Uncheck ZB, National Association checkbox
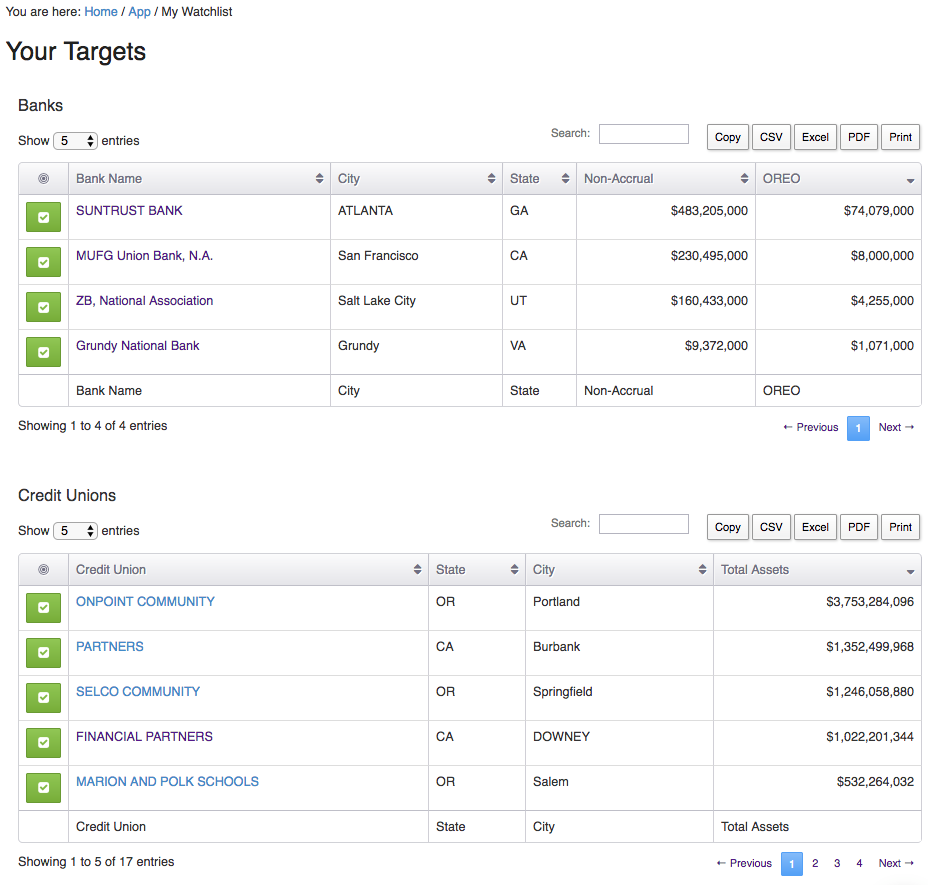Screen dimensions: 928x885 tap(43, 307)
